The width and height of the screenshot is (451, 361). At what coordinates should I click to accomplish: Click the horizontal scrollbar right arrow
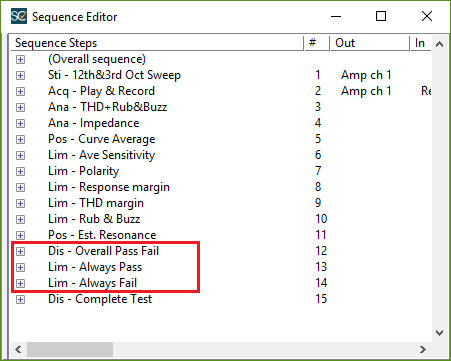[423, 349]
